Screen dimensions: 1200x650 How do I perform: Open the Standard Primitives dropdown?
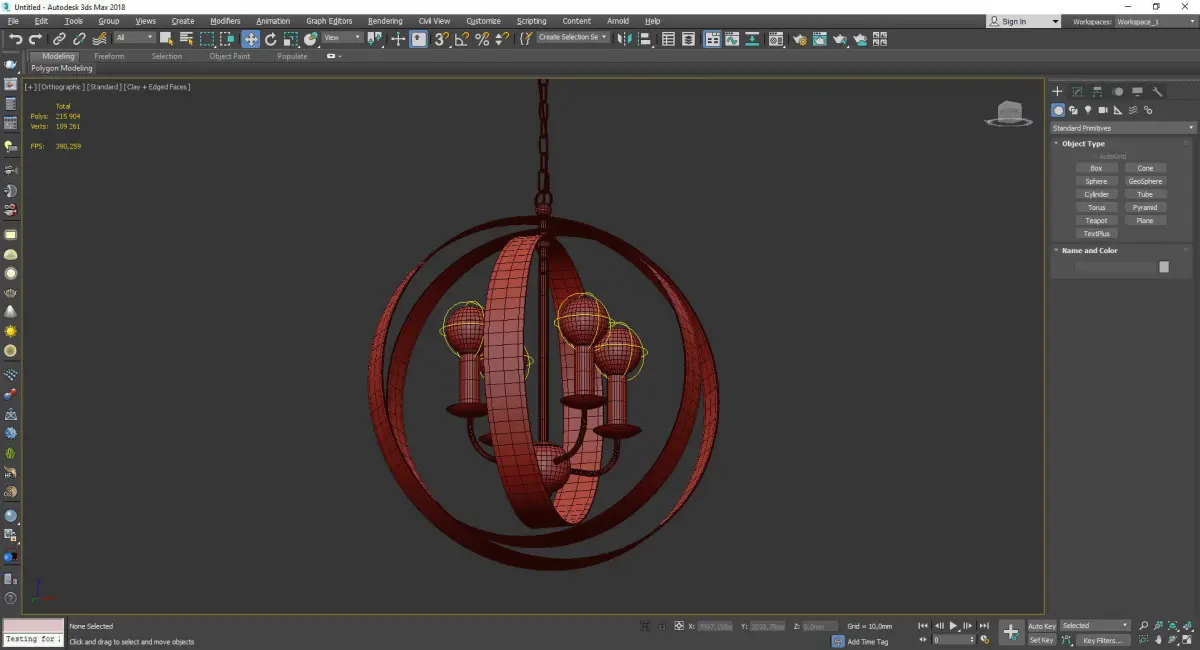[1122, 128]
